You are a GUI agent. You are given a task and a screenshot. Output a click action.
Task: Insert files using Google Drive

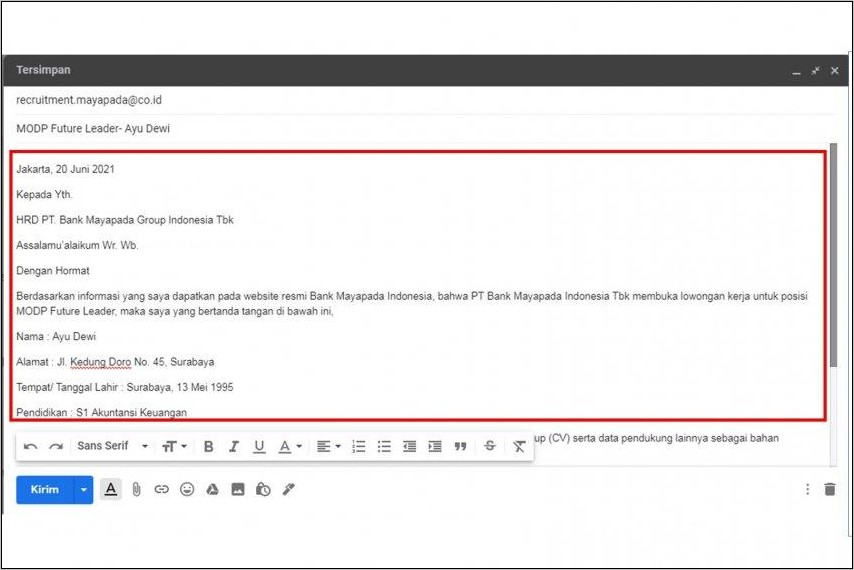pos(212,489)
